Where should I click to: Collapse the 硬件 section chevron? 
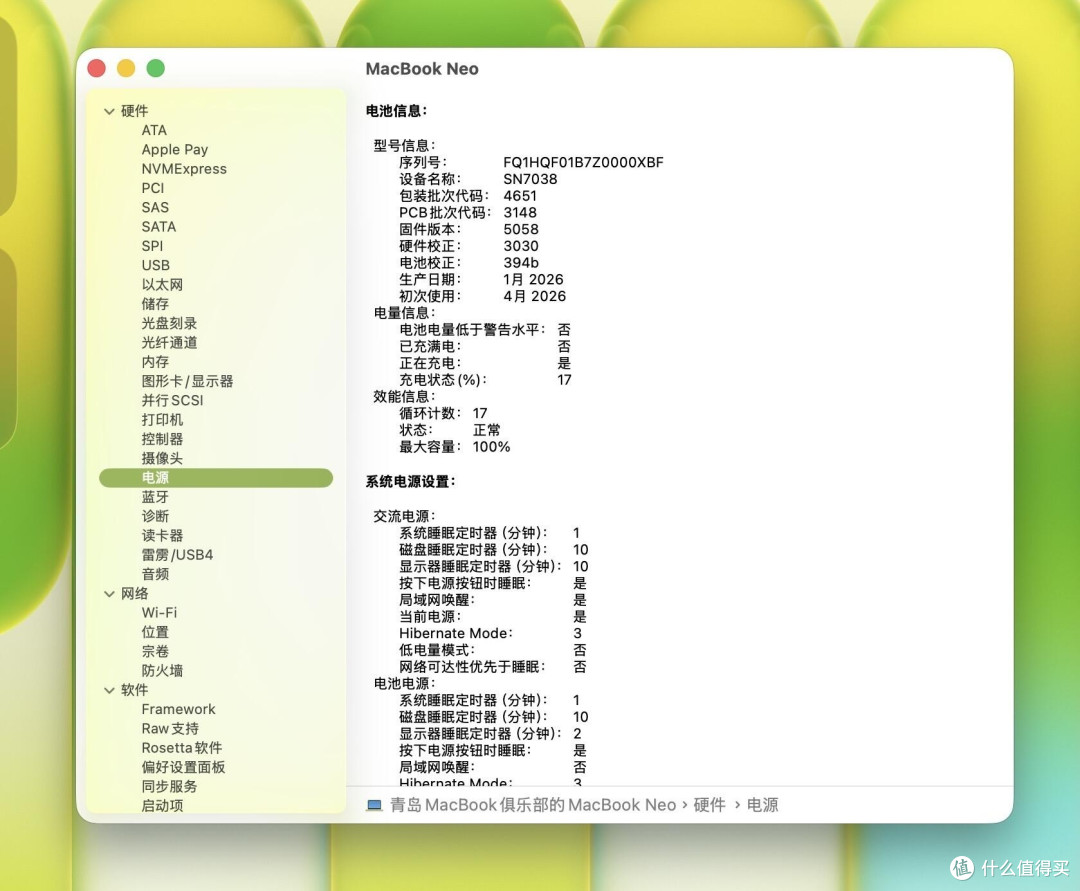[x=109, y=111]
